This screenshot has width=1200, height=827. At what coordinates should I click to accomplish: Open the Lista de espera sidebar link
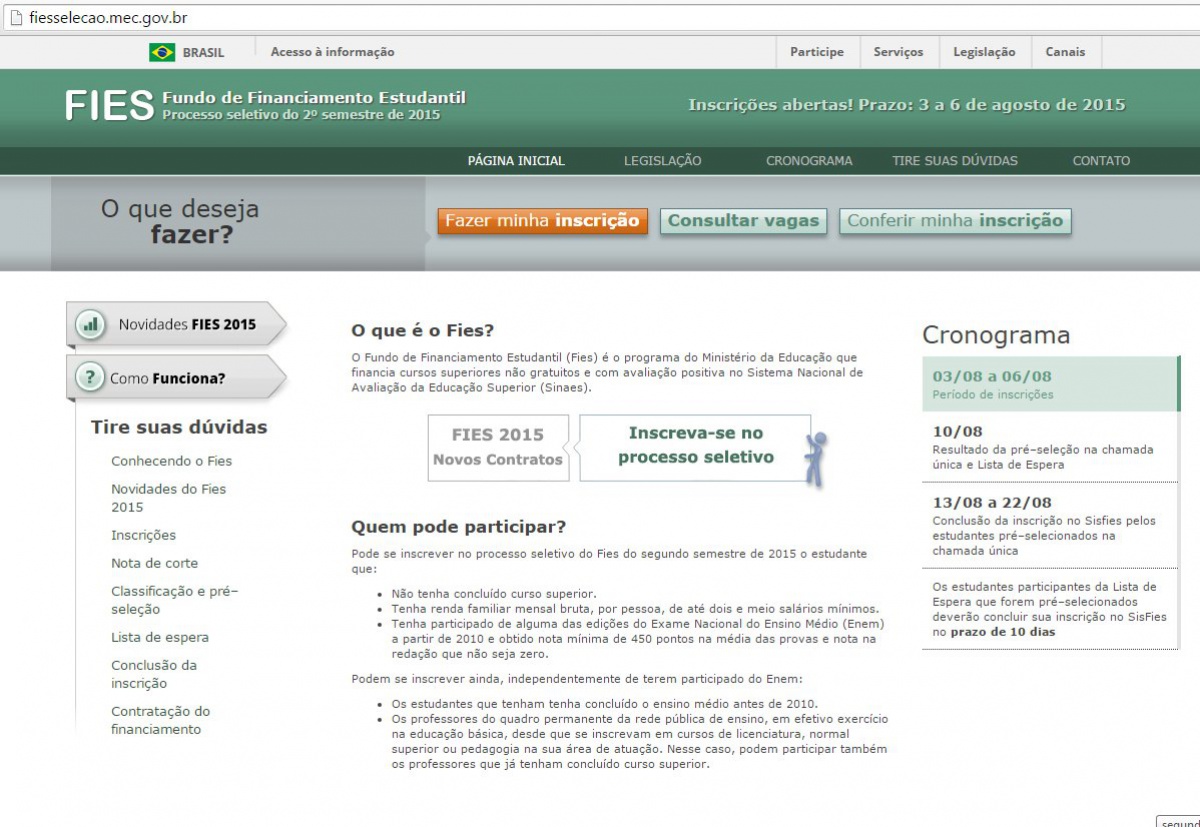click(160, 637)
